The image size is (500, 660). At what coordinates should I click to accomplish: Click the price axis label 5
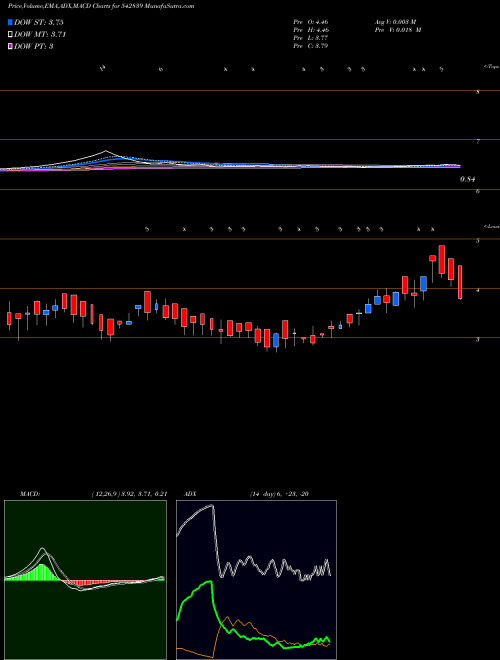click(x=478, y=241)
